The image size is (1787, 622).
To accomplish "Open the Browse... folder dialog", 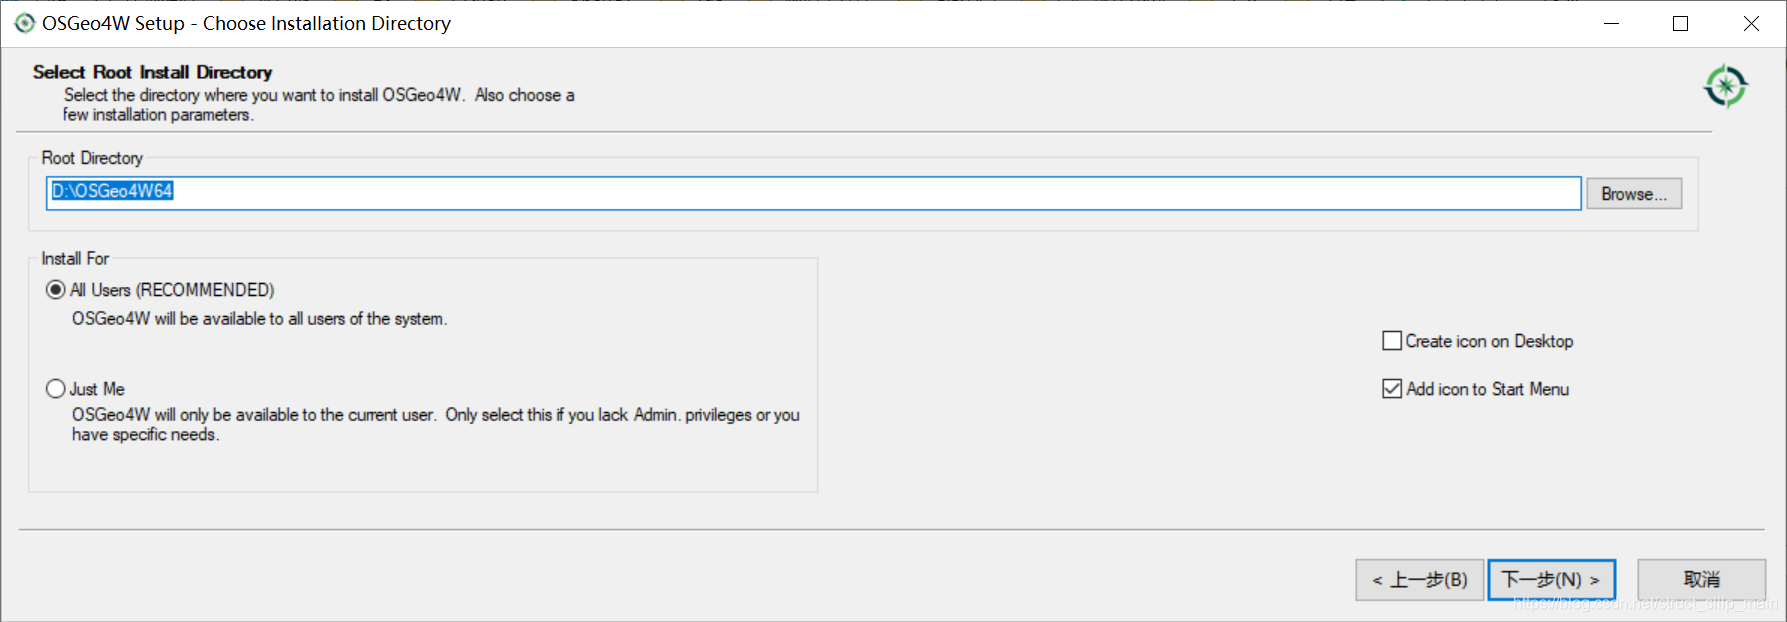I will [1634, 194].
